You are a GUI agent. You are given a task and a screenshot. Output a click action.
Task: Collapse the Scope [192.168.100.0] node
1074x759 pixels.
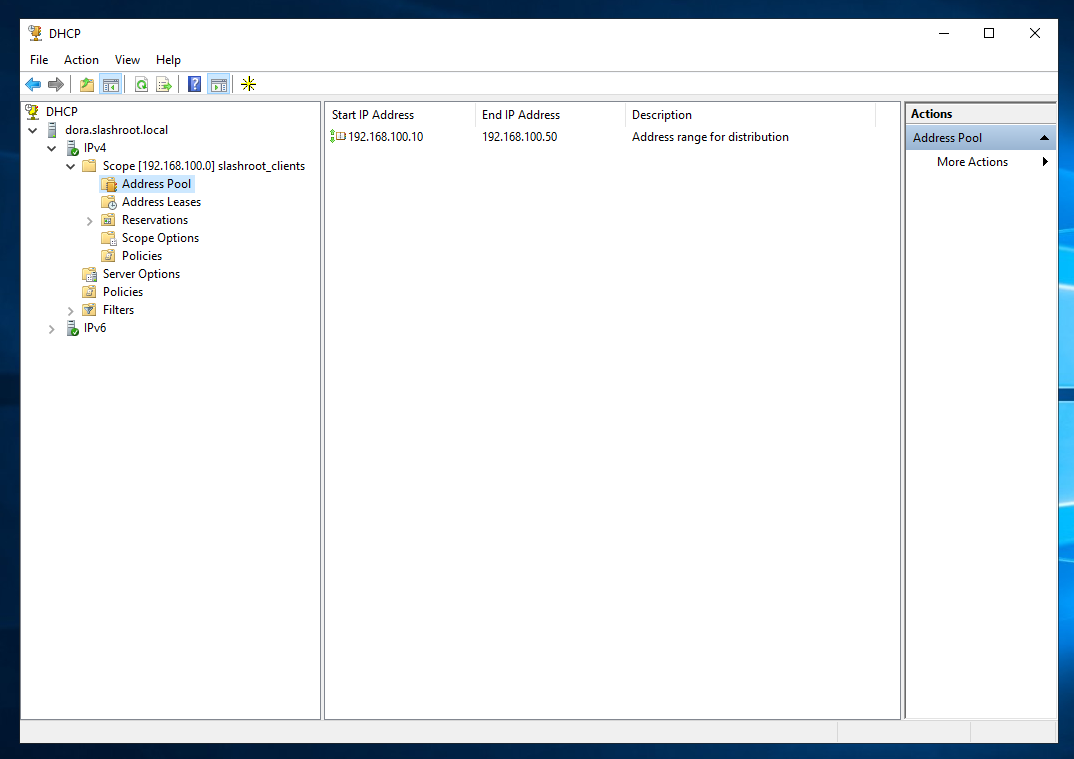tap(71, 166)
